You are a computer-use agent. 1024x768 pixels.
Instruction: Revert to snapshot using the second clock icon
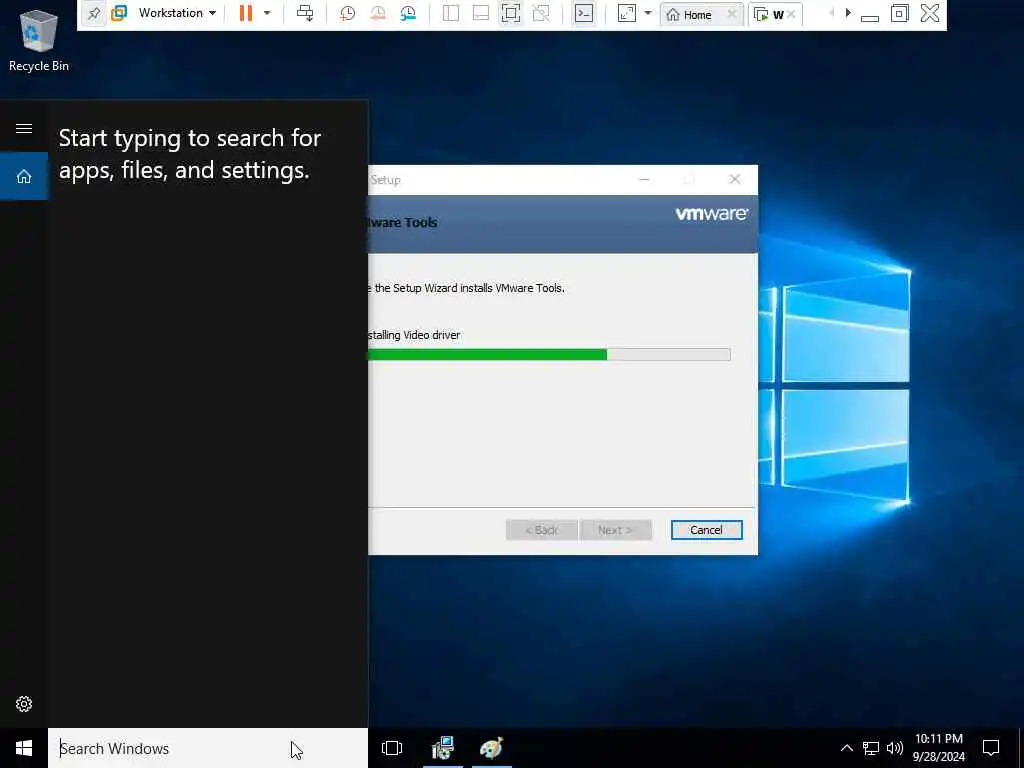tap(378, 13)
